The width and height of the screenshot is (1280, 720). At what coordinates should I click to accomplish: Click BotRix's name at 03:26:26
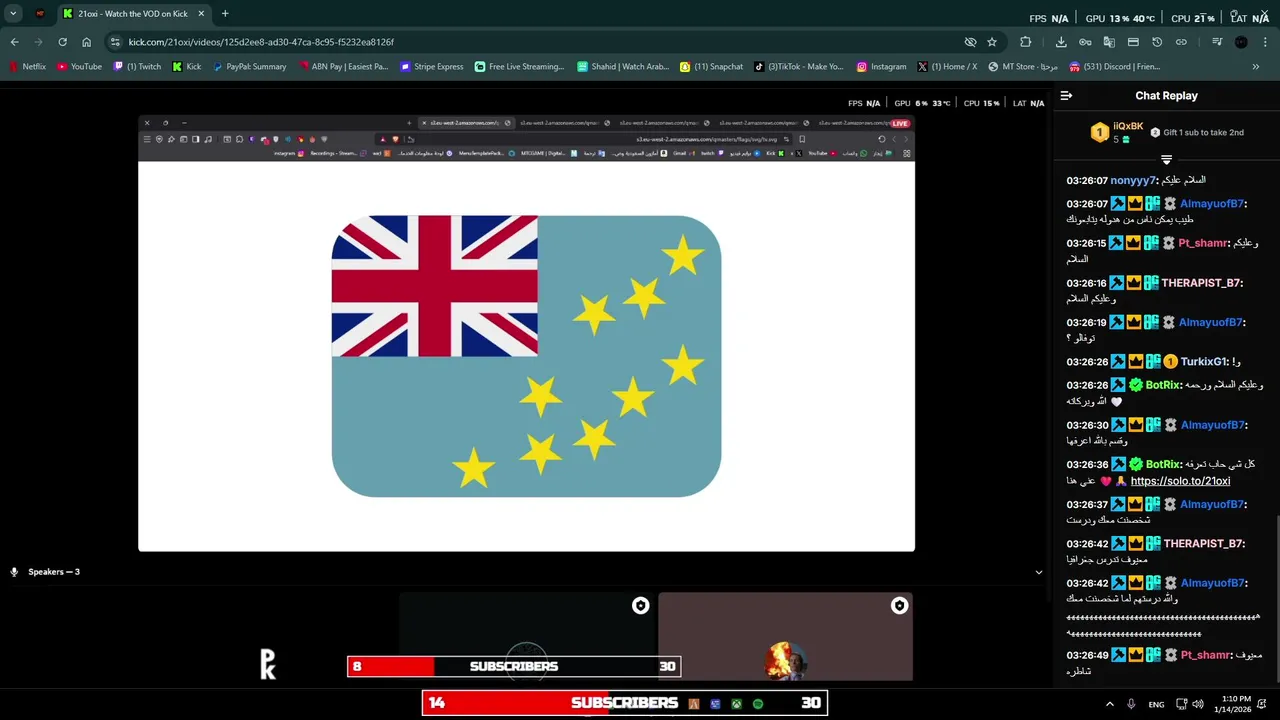1163,385
